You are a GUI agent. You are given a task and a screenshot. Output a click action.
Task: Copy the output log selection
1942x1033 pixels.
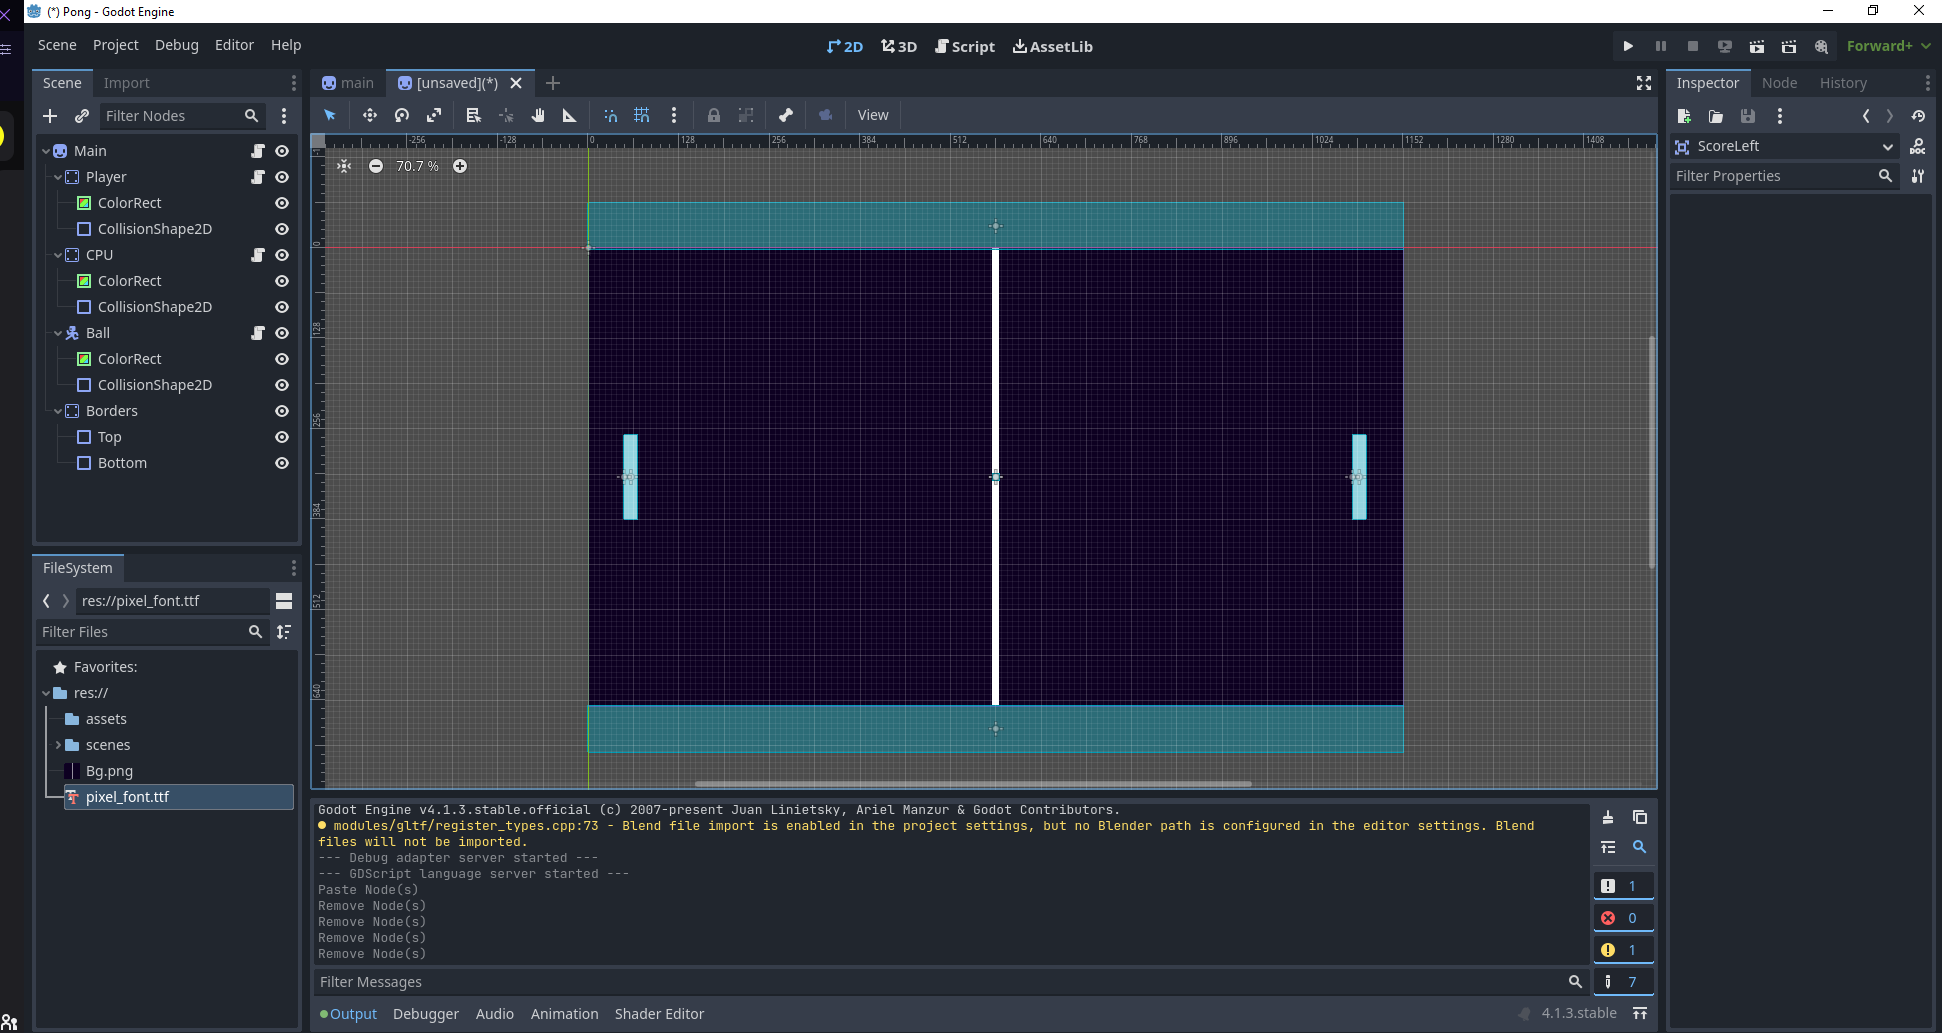[x=1640, y=817]
